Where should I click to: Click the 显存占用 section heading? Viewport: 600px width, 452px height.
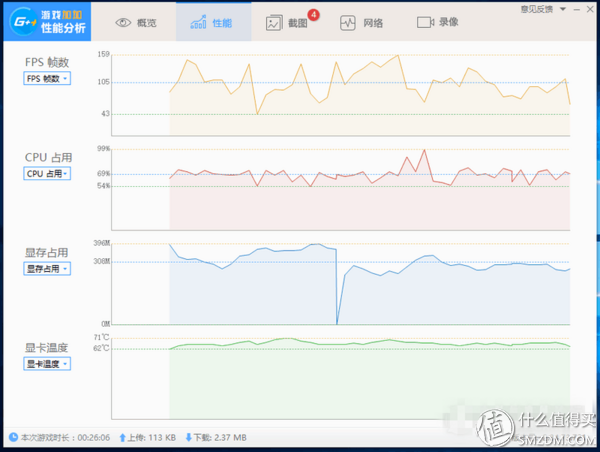47,253
